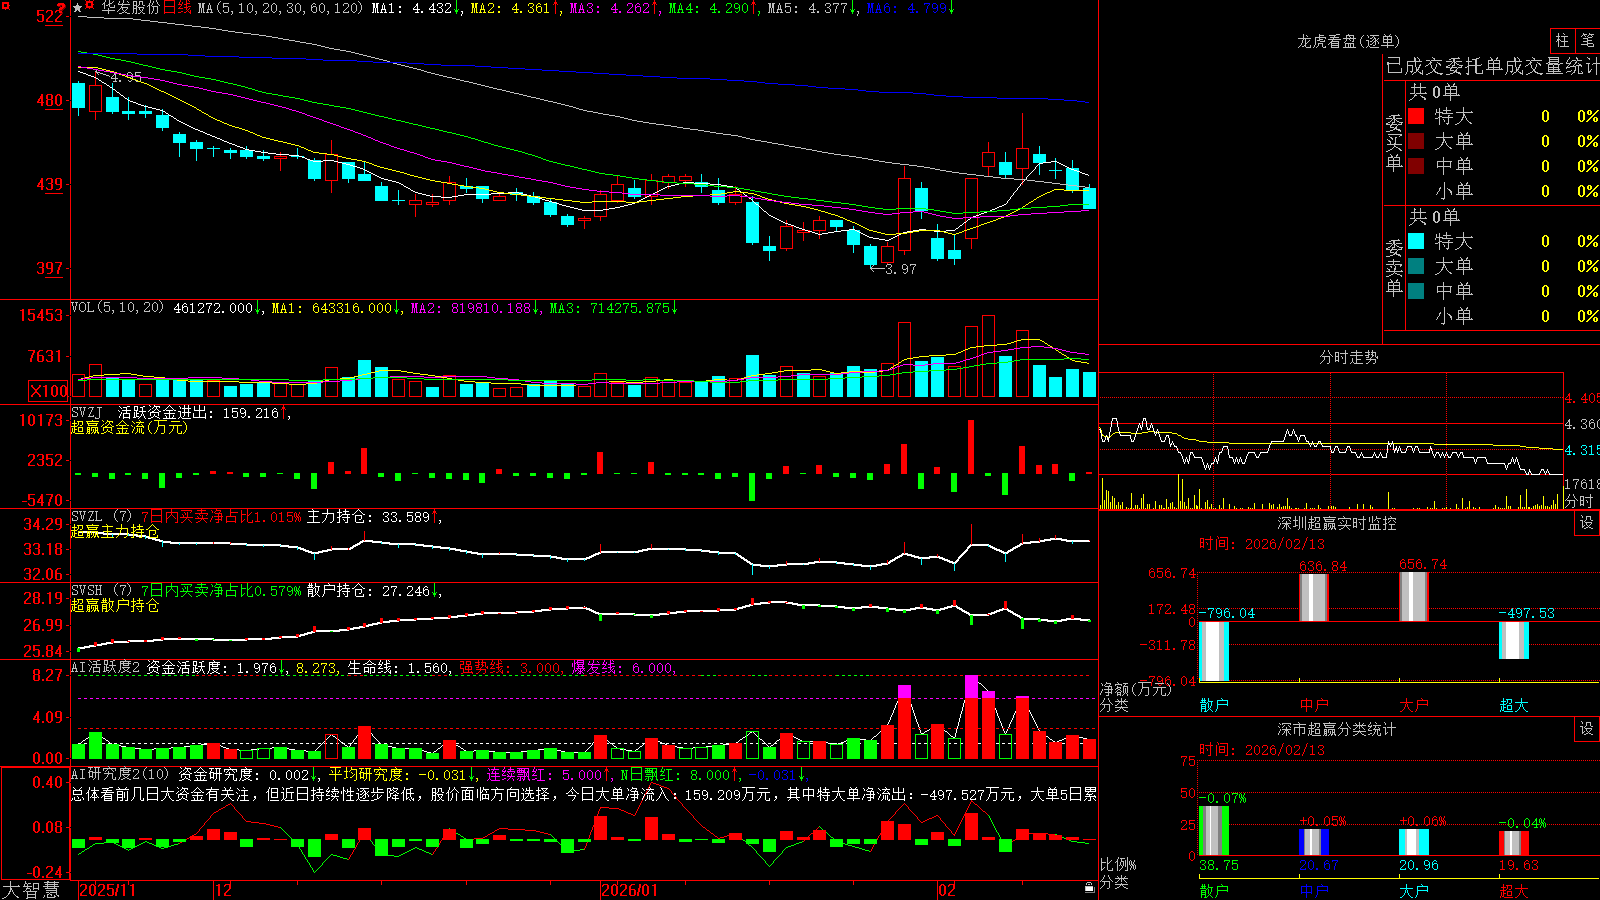Click the X100 volume scale box
1600x900 pixels.
click(x=48, y=391)
